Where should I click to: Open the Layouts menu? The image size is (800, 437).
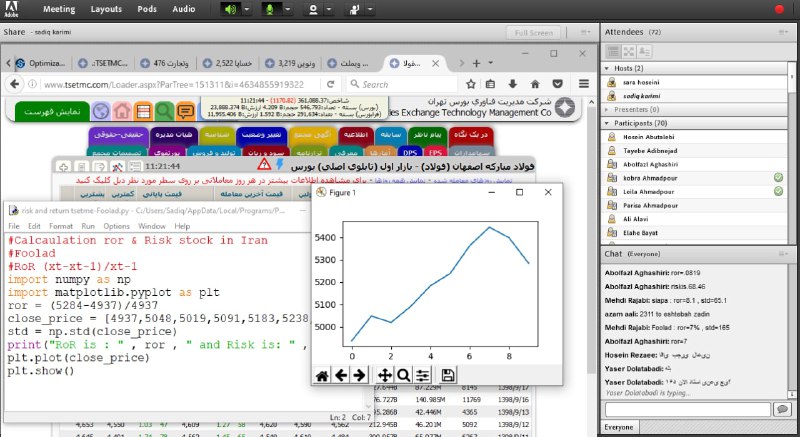coord(106,9)
